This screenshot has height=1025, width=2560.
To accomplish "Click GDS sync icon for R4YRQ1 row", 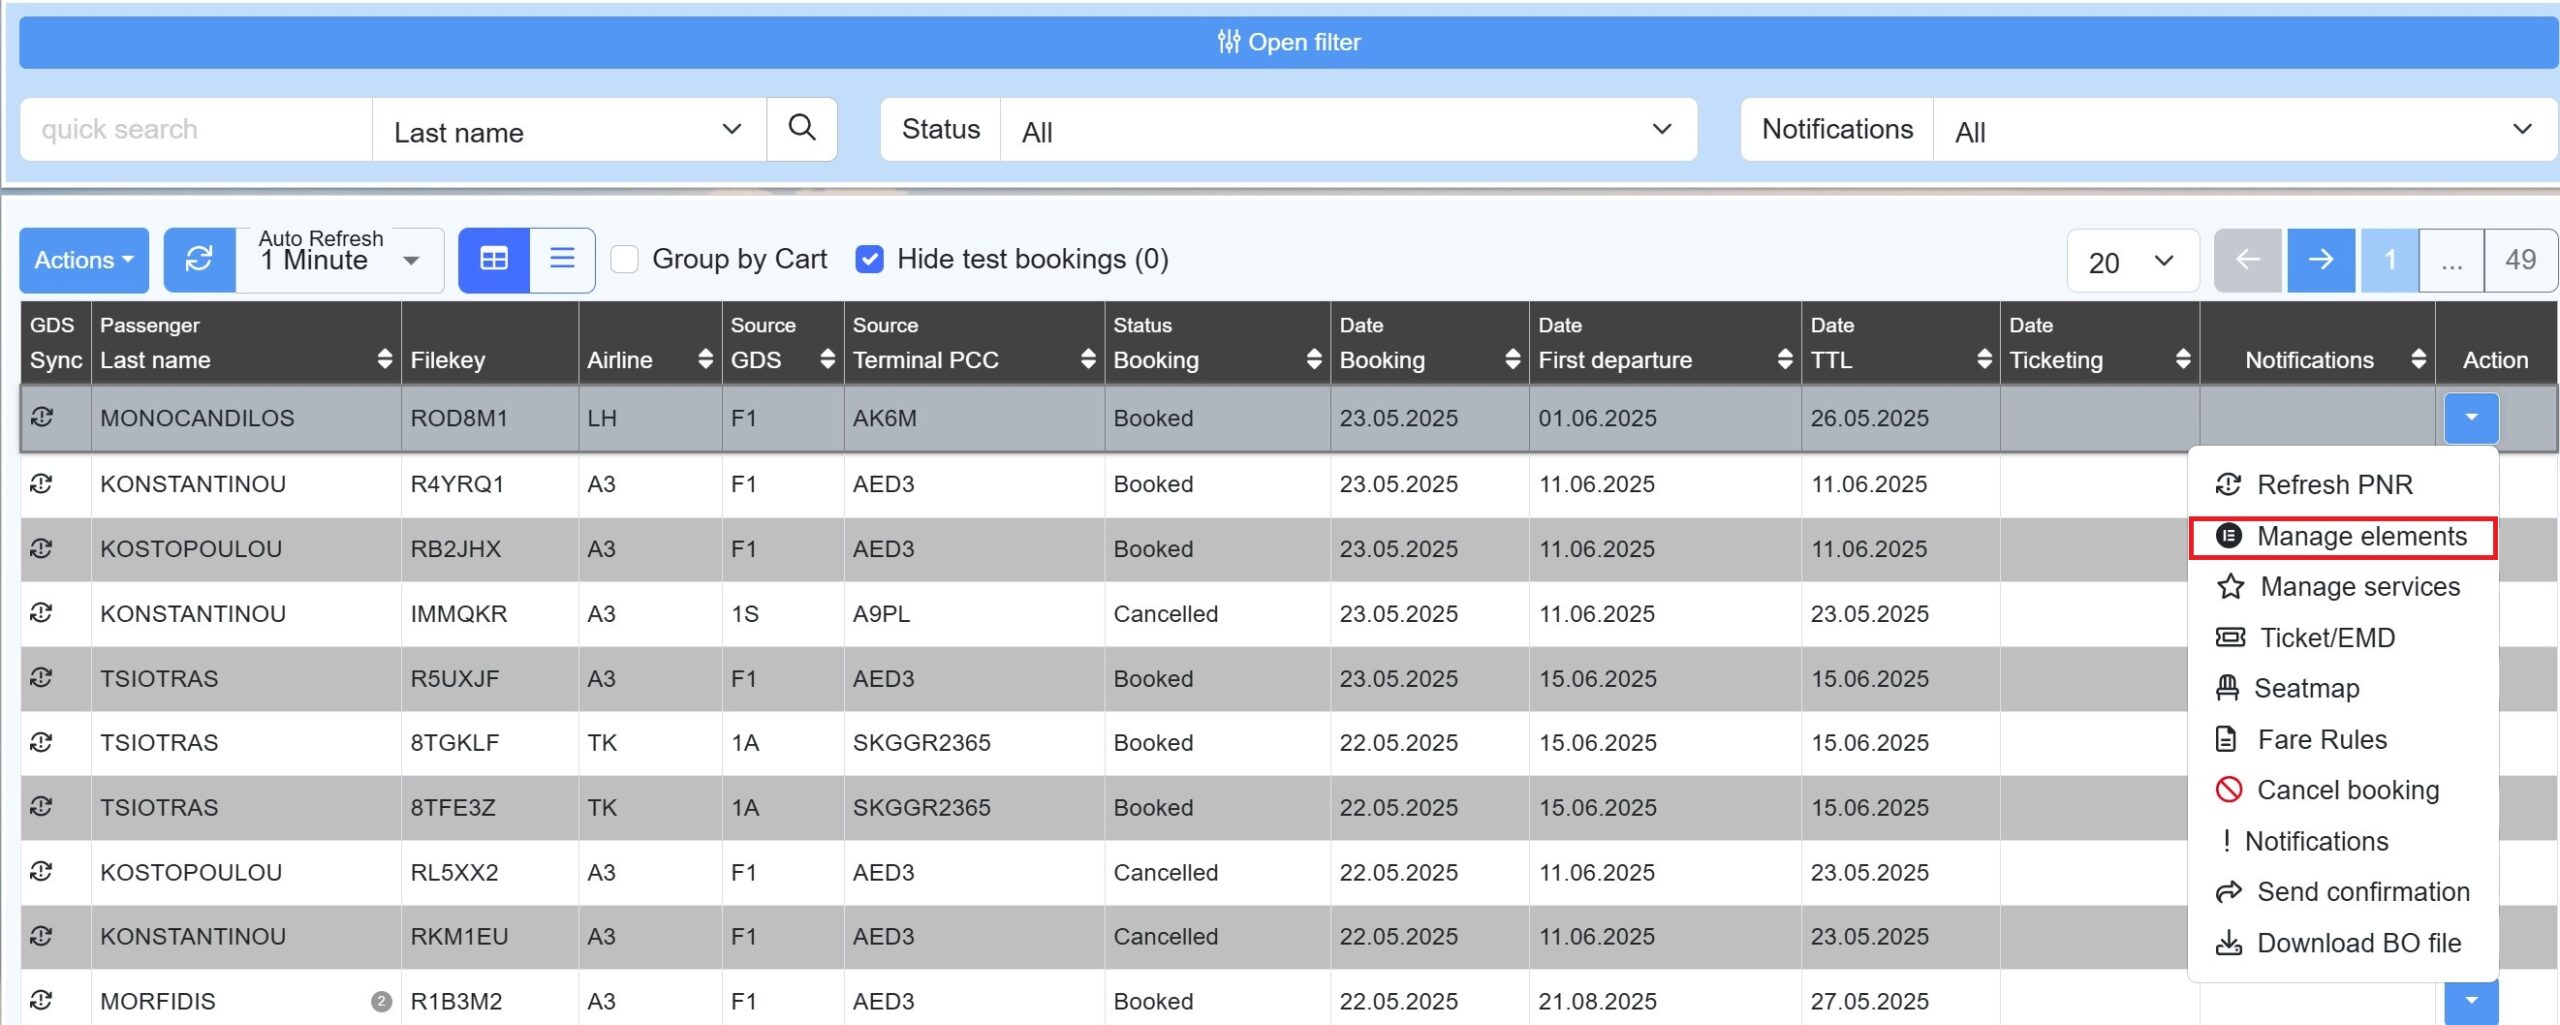I will [x=42, y=483].
